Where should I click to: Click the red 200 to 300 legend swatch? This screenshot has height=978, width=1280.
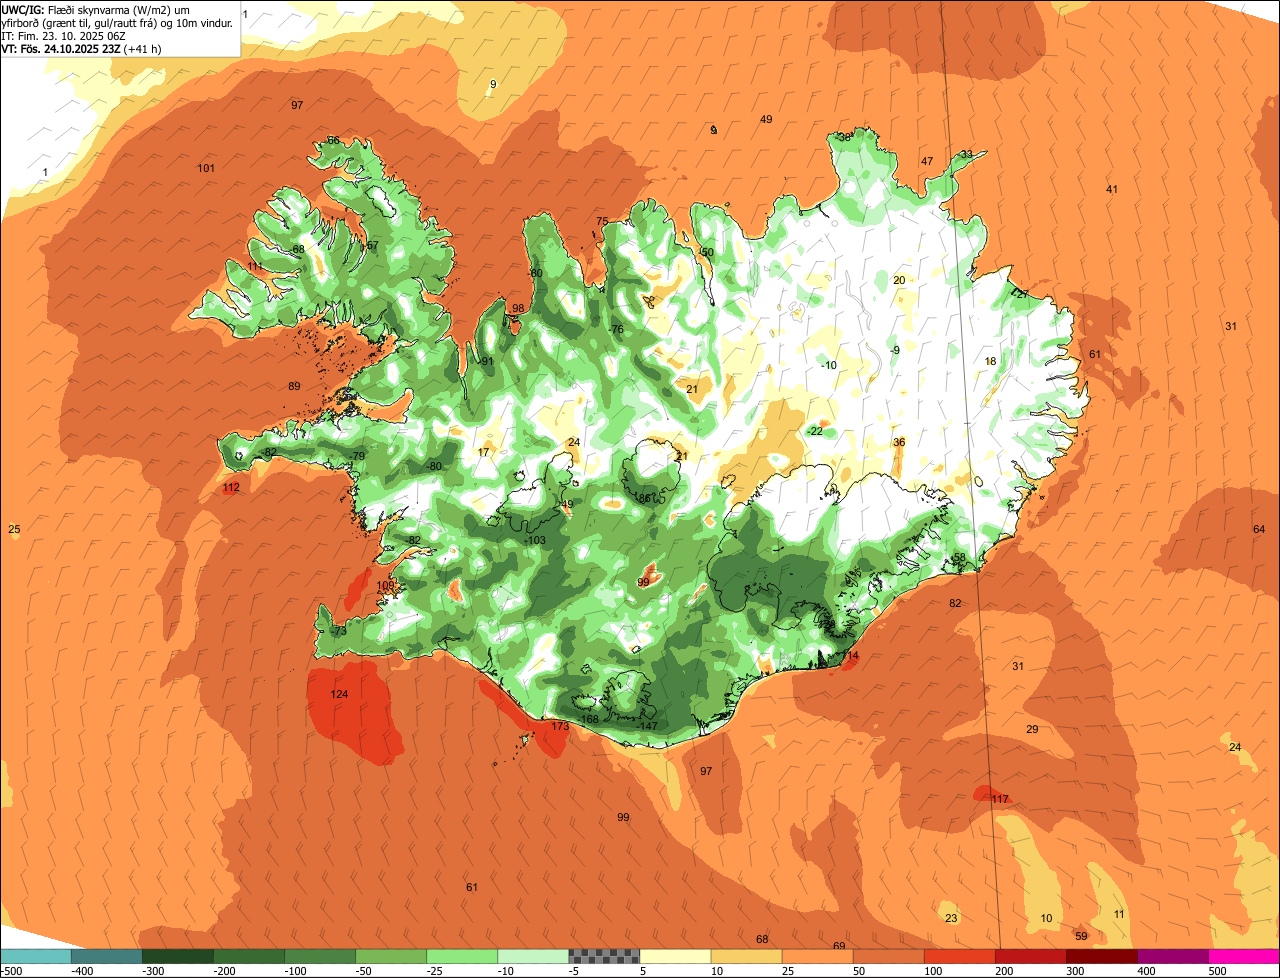[x=1029, y=955]
